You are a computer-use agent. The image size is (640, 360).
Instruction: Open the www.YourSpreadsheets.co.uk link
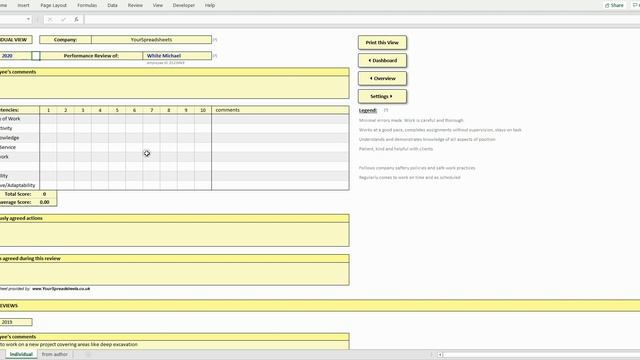click(61, 289)
